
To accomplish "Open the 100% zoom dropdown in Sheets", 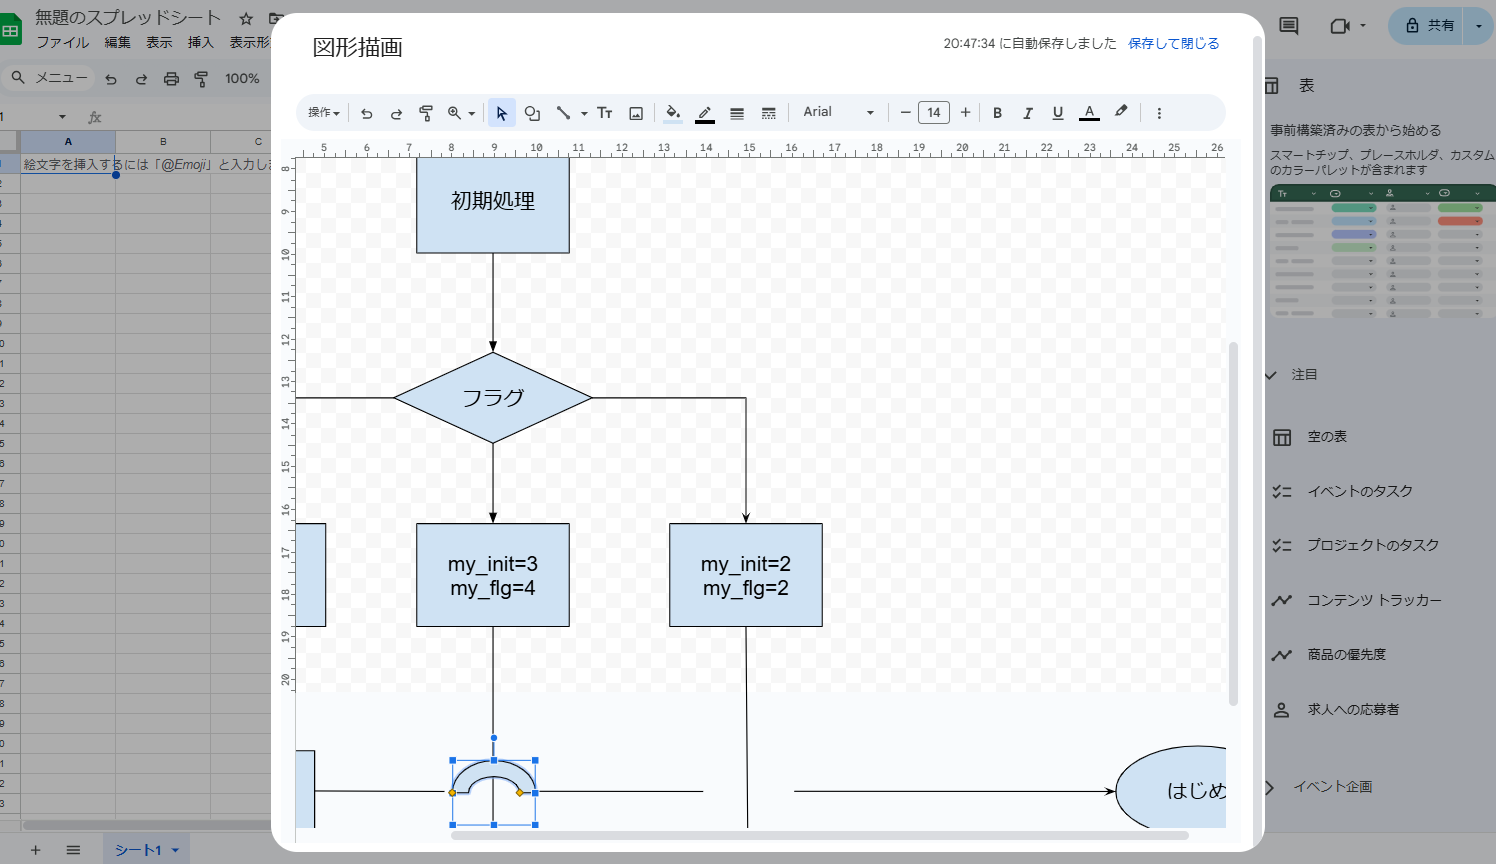I will [243, 79].
